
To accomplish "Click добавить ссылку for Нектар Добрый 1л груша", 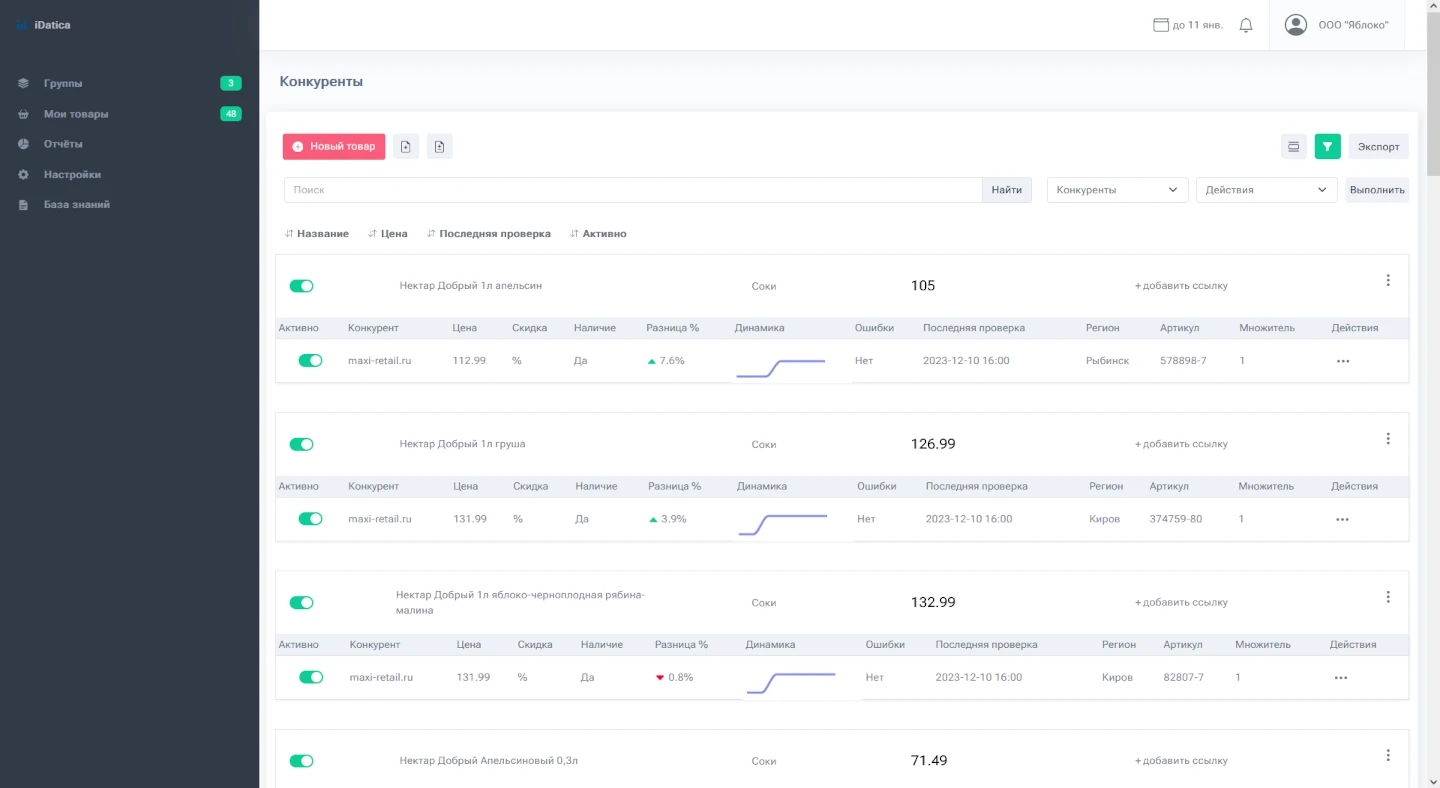I will 1181,444.
